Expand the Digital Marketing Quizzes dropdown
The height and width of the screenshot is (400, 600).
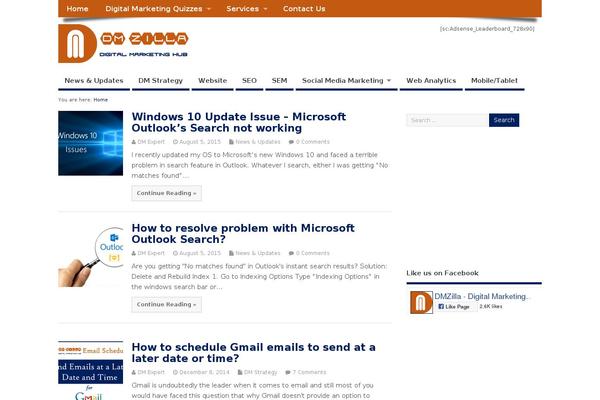point(158,8)
